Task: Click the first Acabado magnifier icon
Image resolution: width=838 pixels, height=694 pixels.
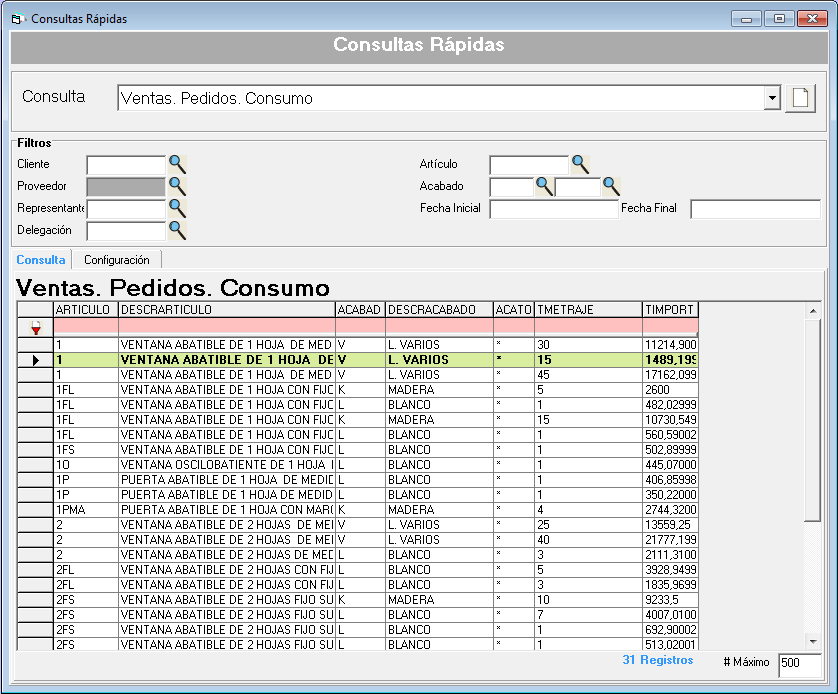Action: pos(544,186)
